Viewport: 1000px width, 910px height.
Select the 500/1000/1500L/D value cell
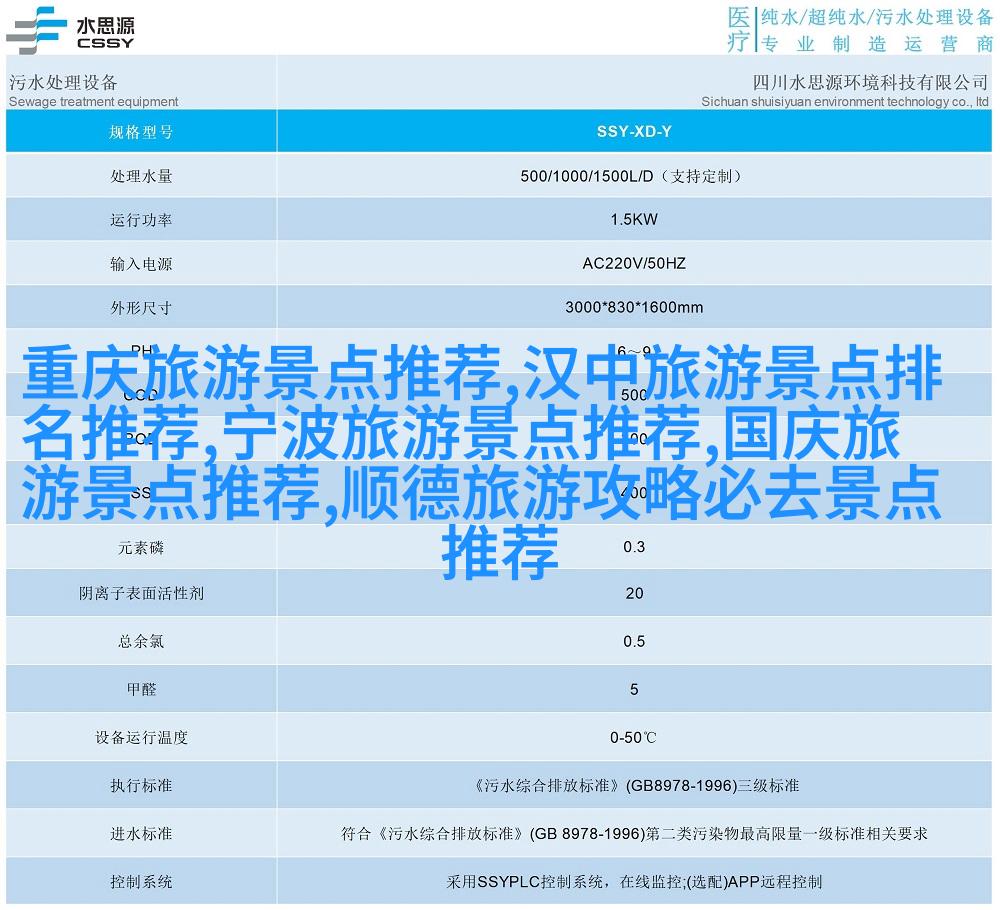click(x=634, y=176)
